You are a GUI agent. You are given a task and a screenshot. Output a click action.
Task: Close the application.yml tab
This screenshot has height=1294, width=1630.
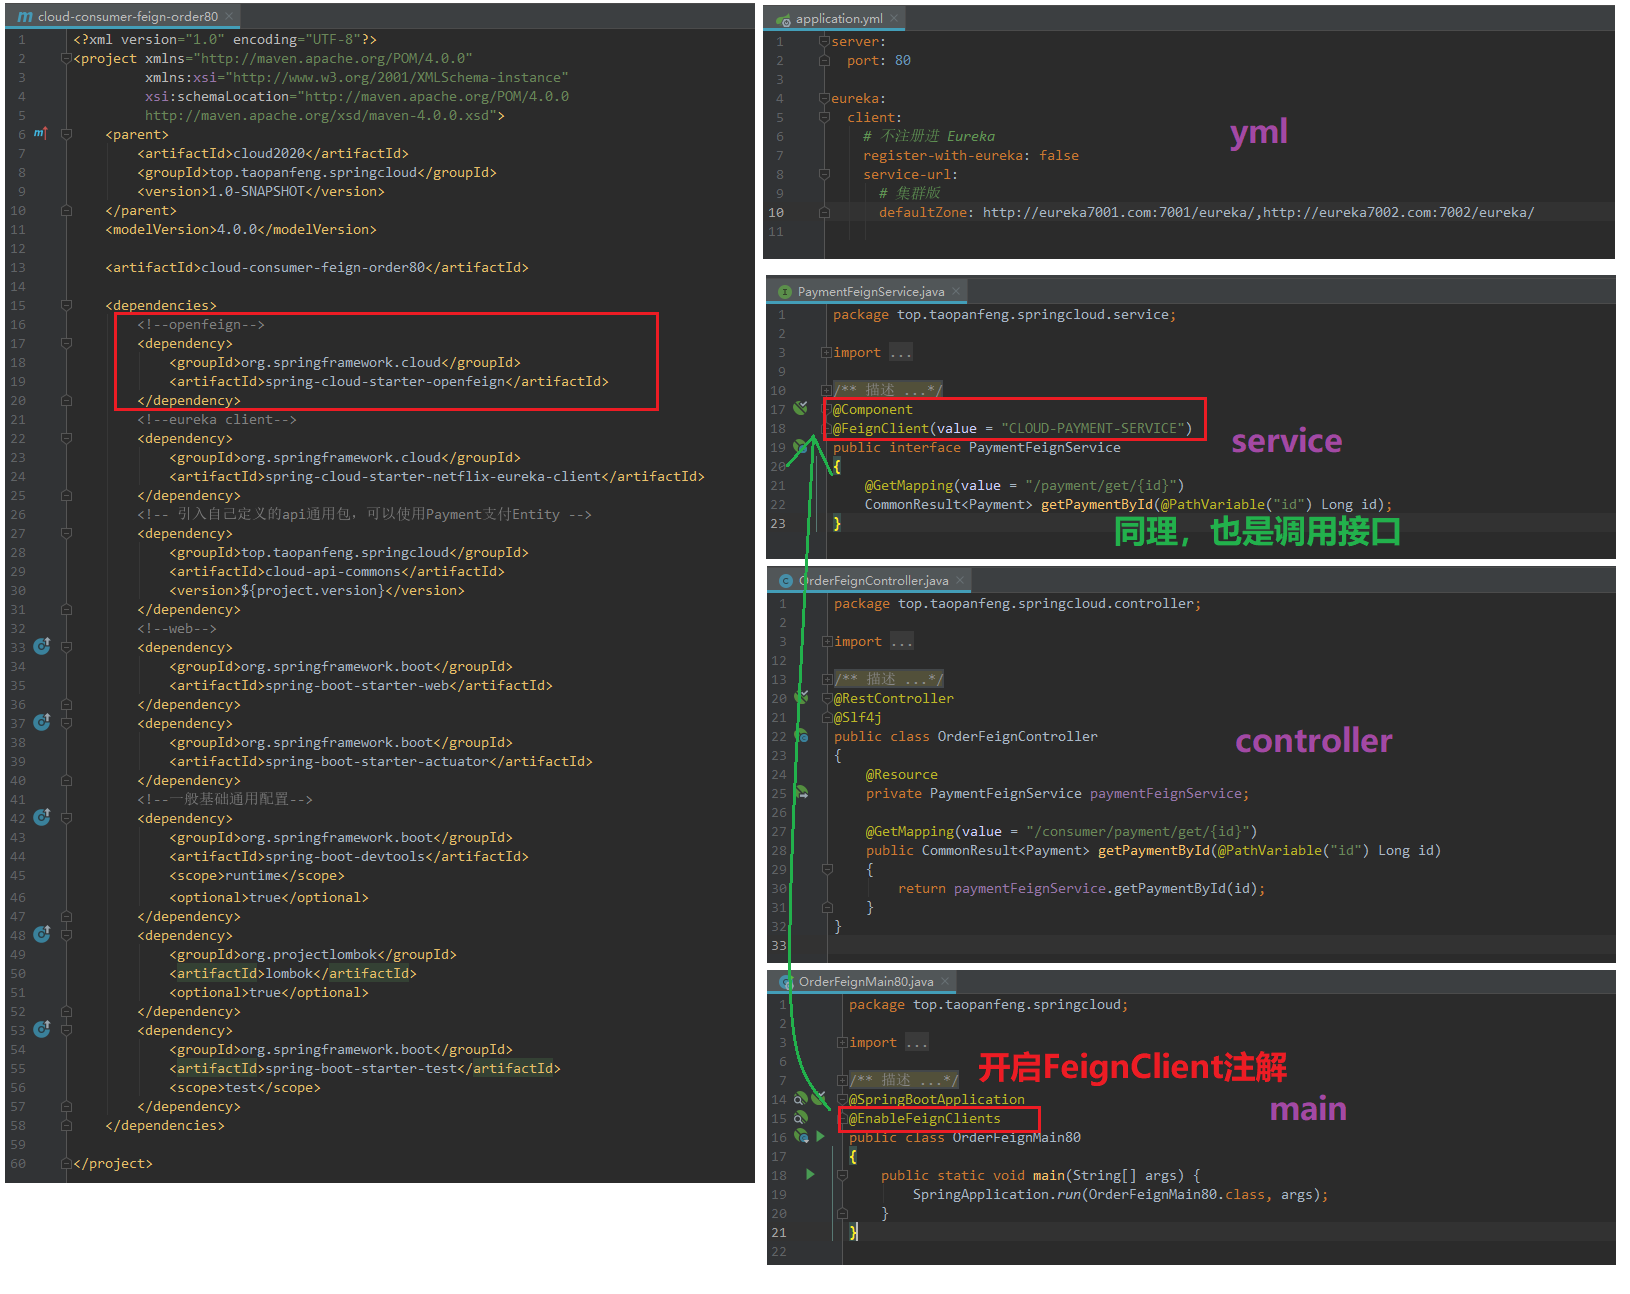[x=894, y=18]
